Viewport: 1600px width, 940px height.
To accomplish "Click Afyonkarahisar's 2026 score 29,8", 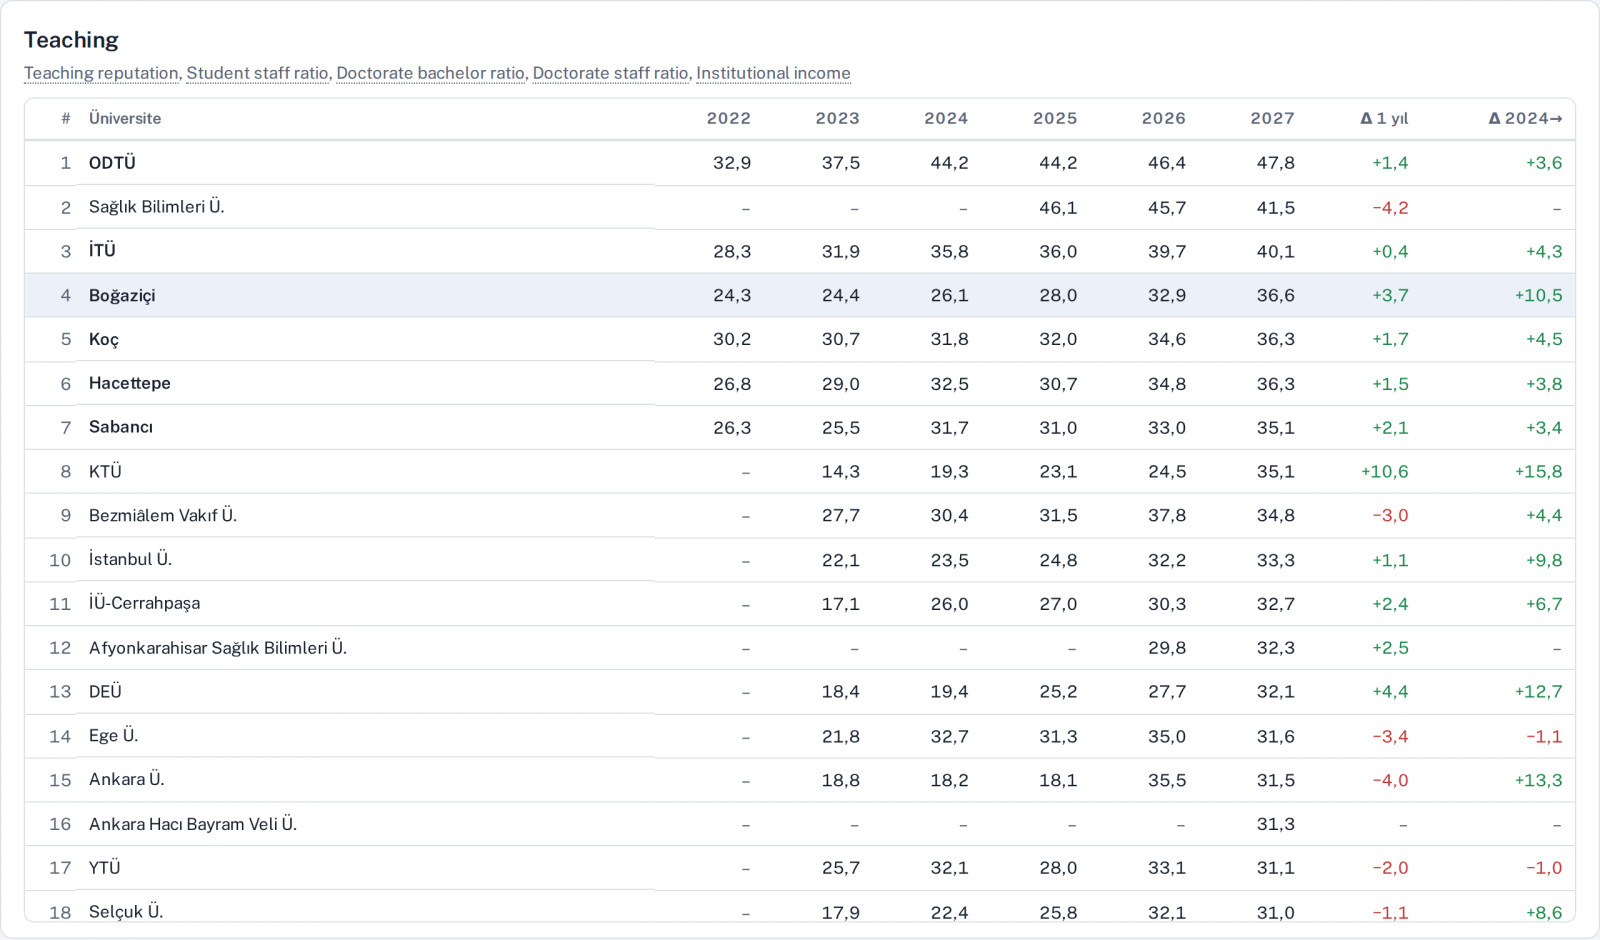I will coord(1167,648).
